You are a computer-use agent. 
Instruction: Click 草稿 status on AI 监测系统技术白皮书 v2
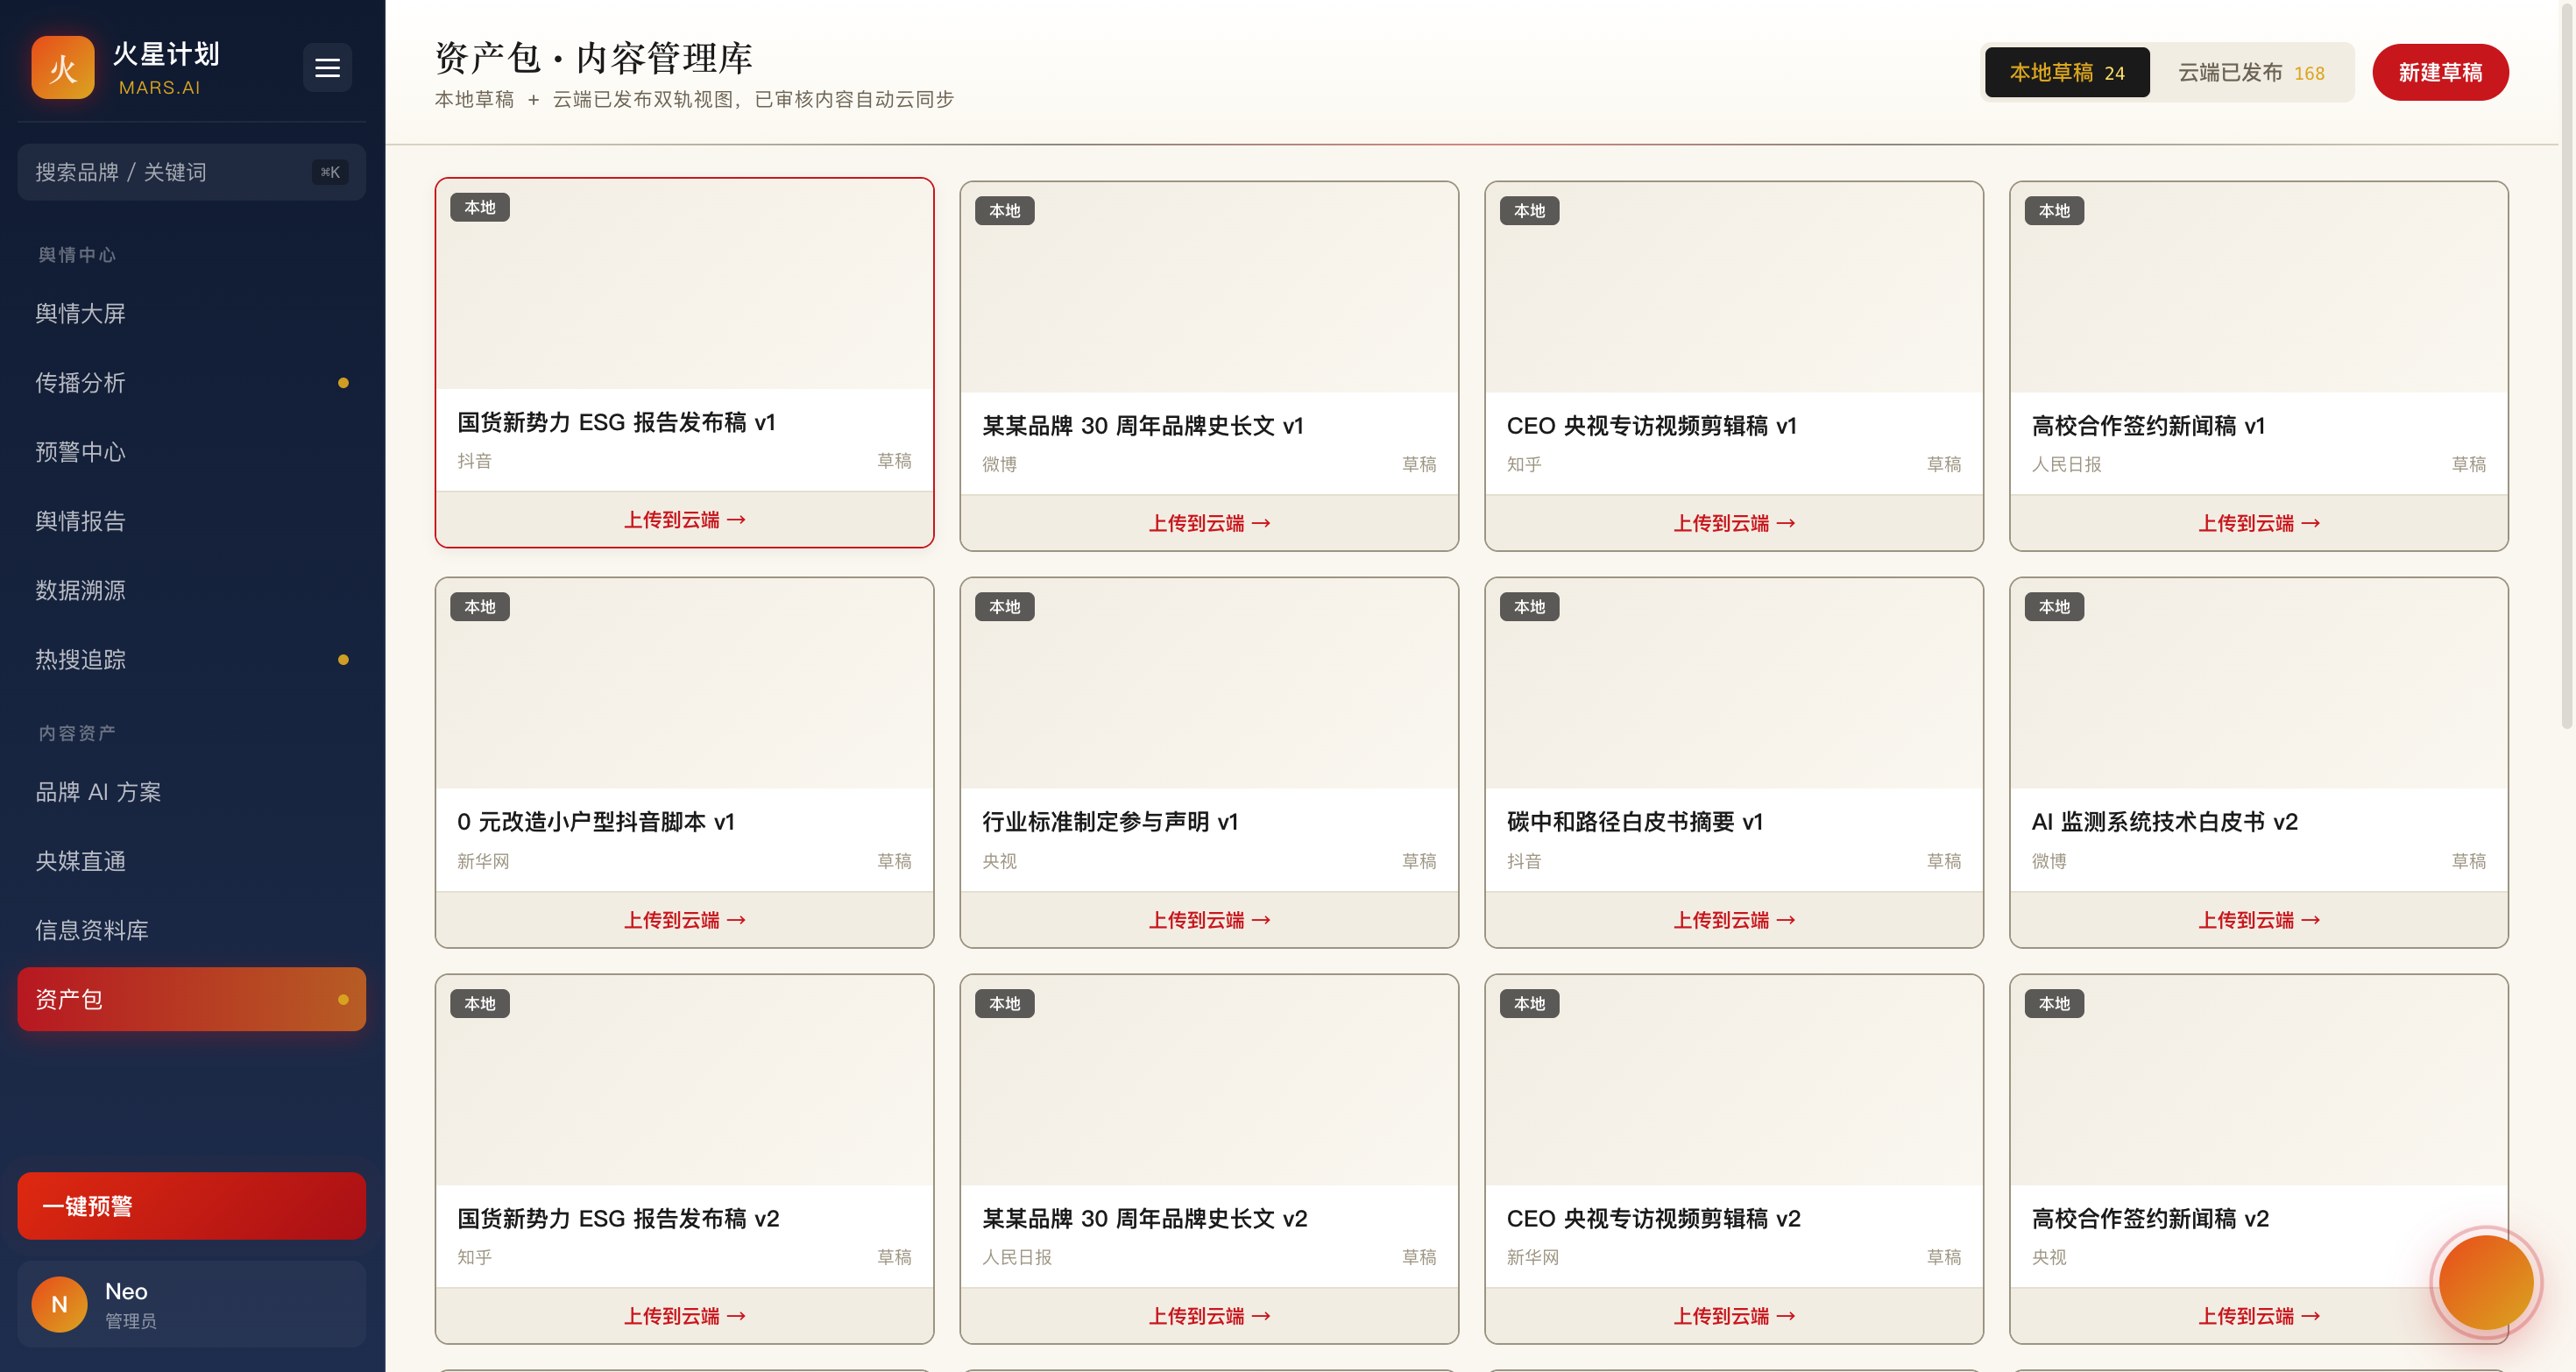[x=2468, y=861]
